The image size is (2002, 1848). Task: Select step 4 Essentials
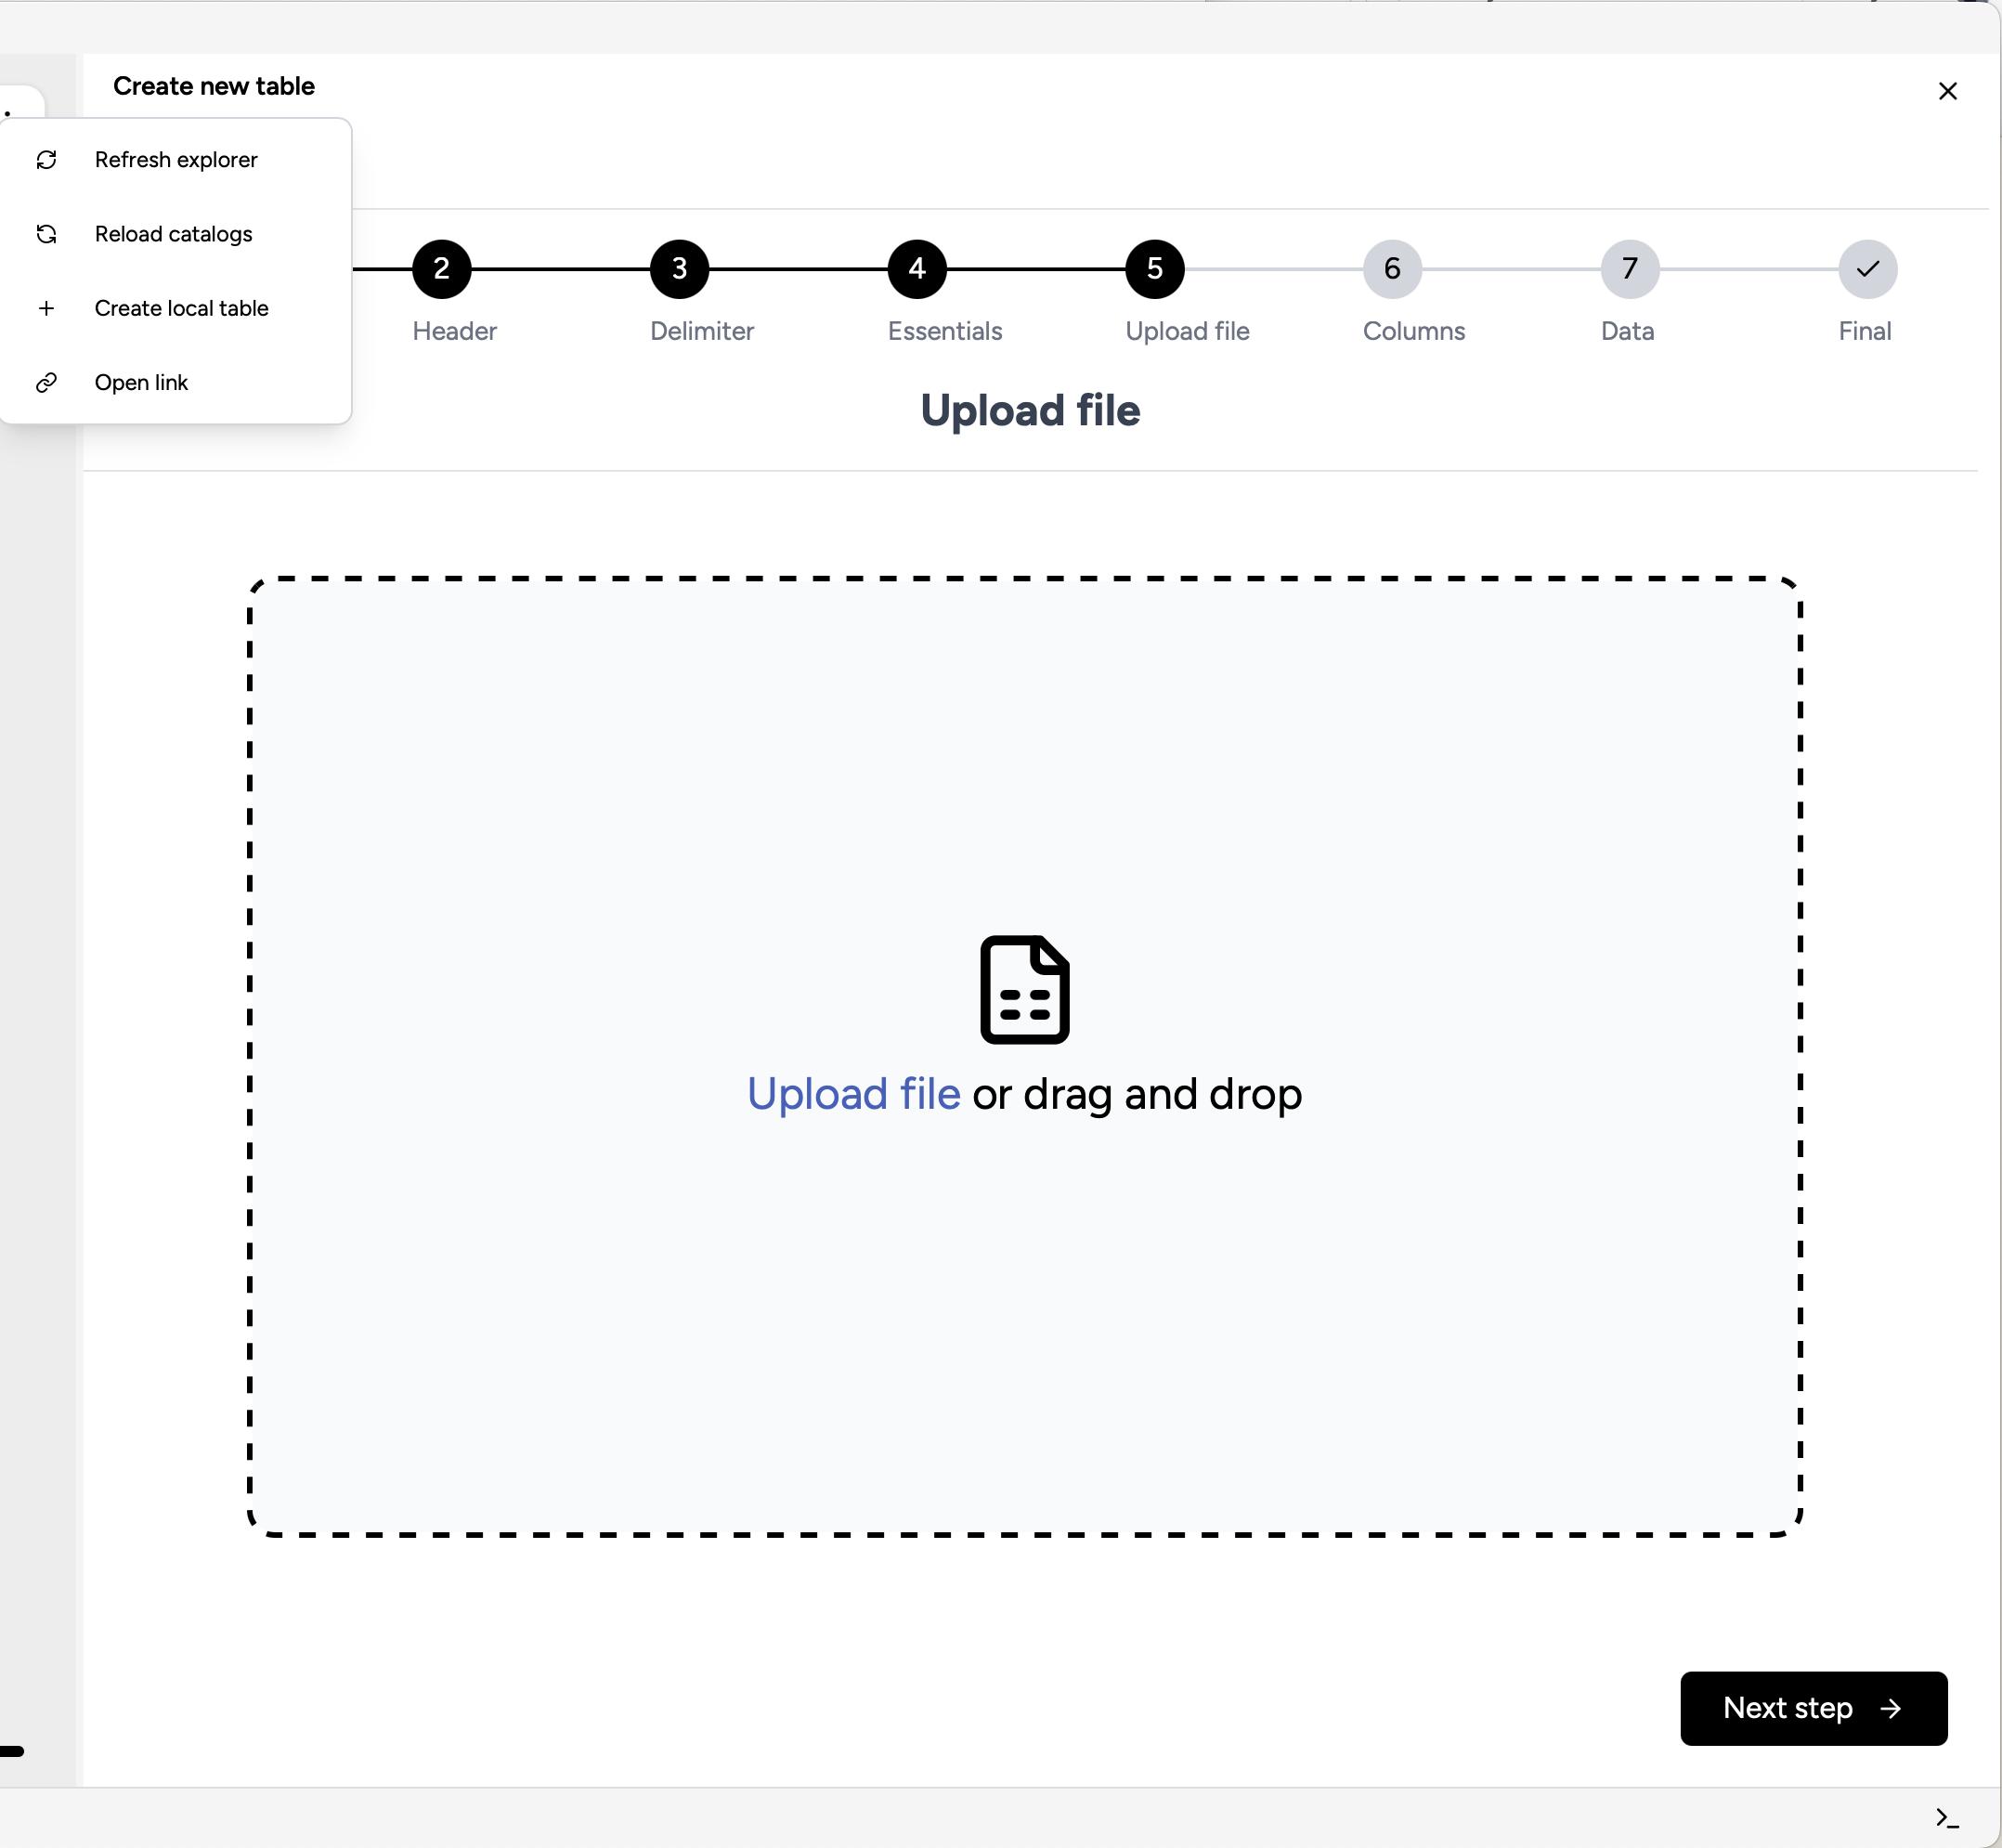coord(917,268)
